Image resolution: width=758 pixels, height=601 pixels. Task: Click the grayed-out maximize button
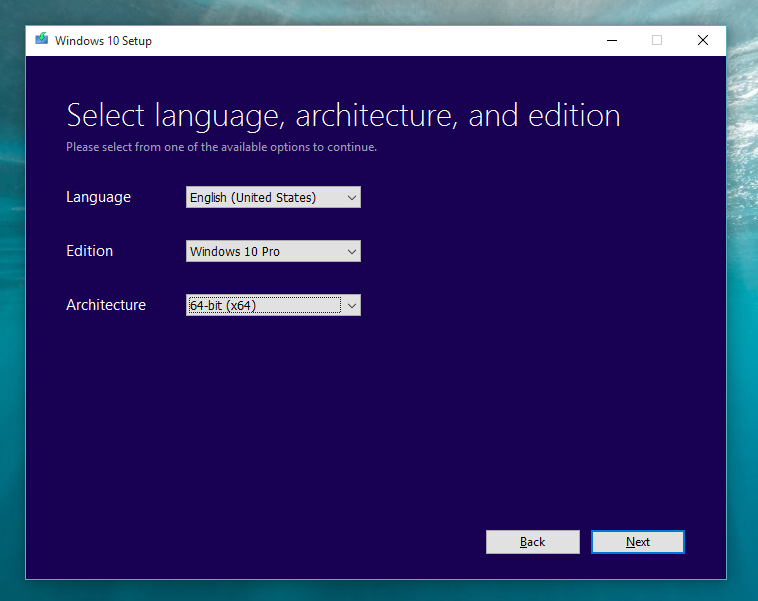657,40
